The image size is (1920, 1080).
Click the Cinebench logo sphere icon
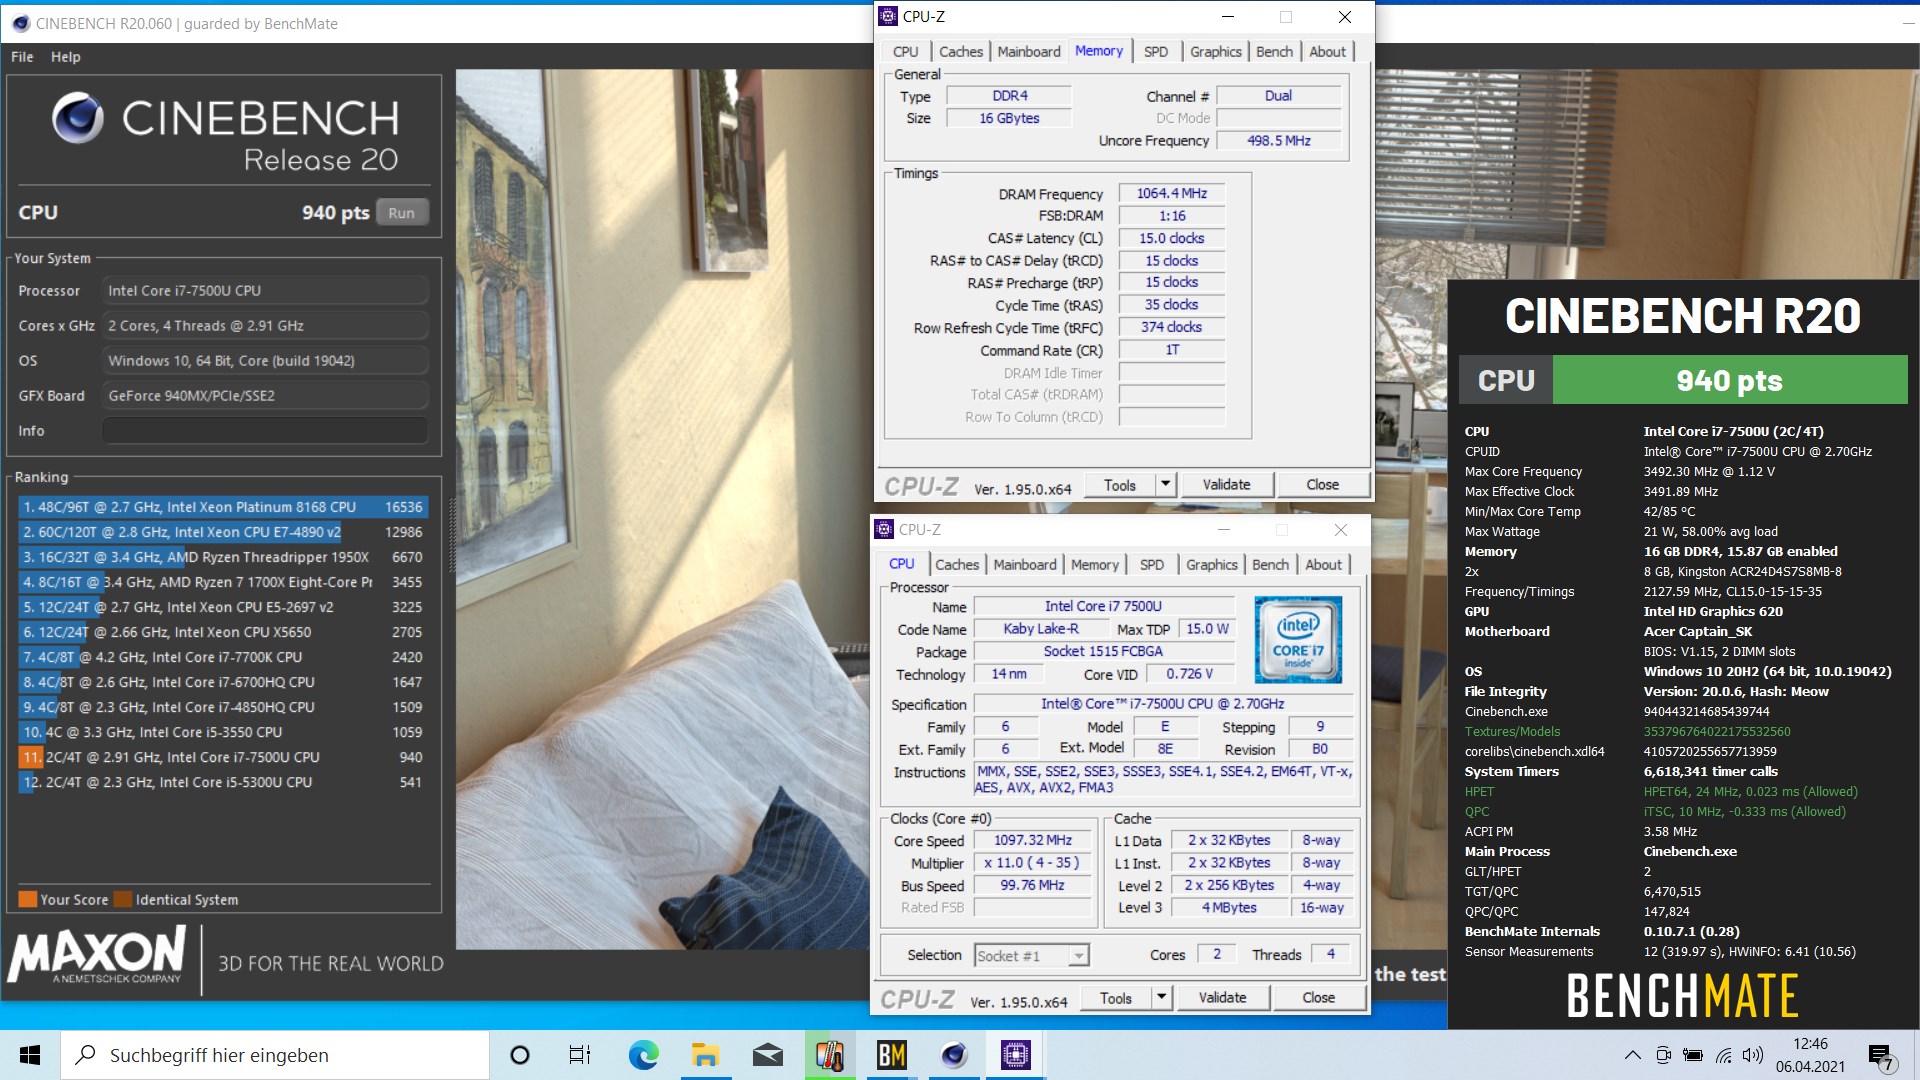[78, 118]
